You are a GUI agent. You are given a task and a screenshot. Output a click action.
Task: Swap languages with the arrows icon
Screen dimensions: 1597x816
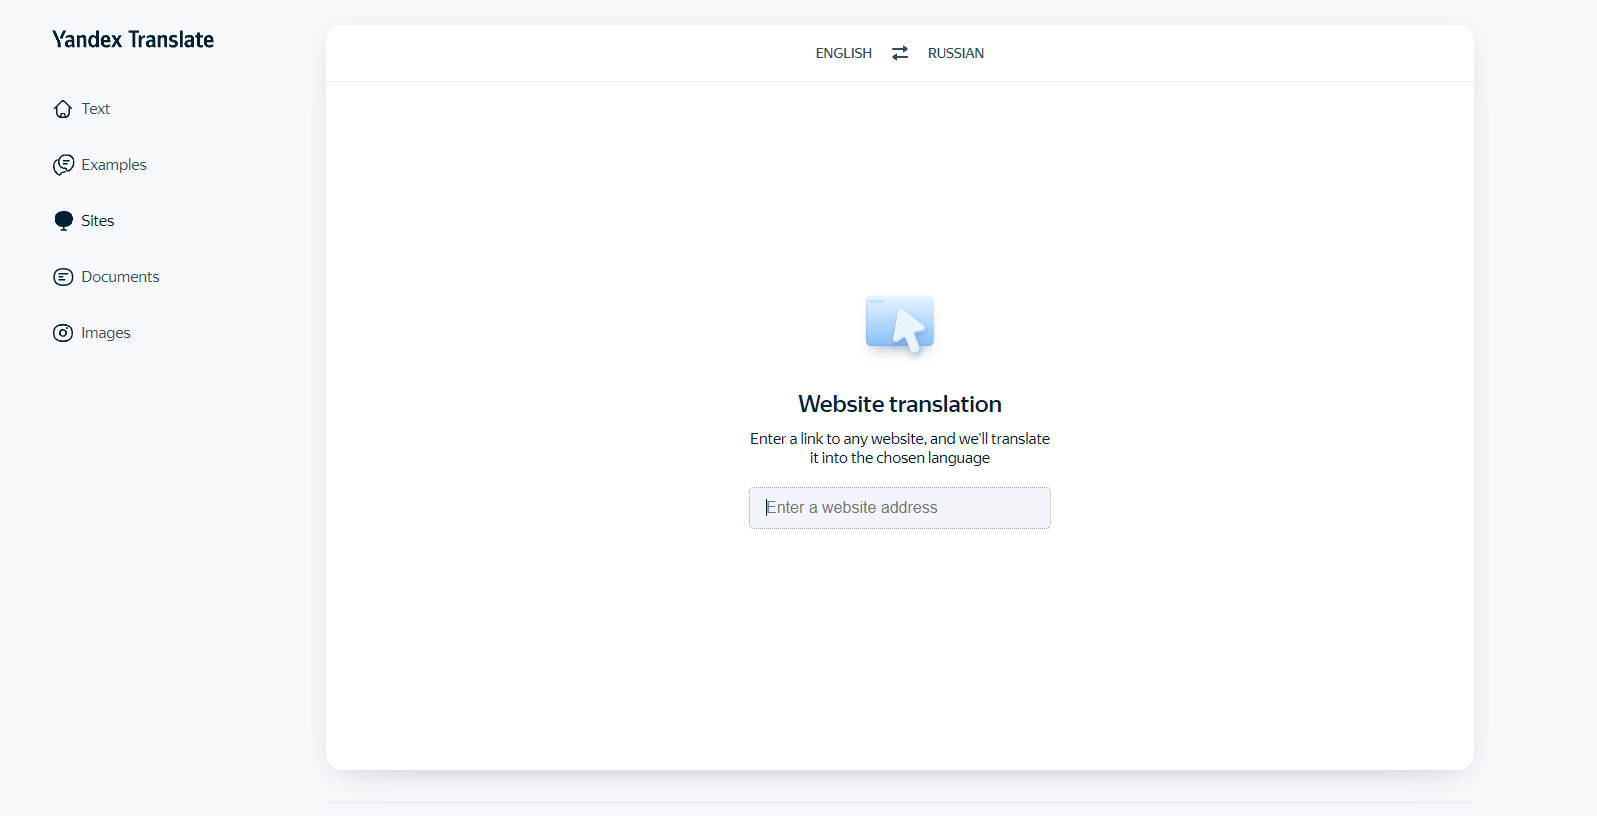coord(900,53)
